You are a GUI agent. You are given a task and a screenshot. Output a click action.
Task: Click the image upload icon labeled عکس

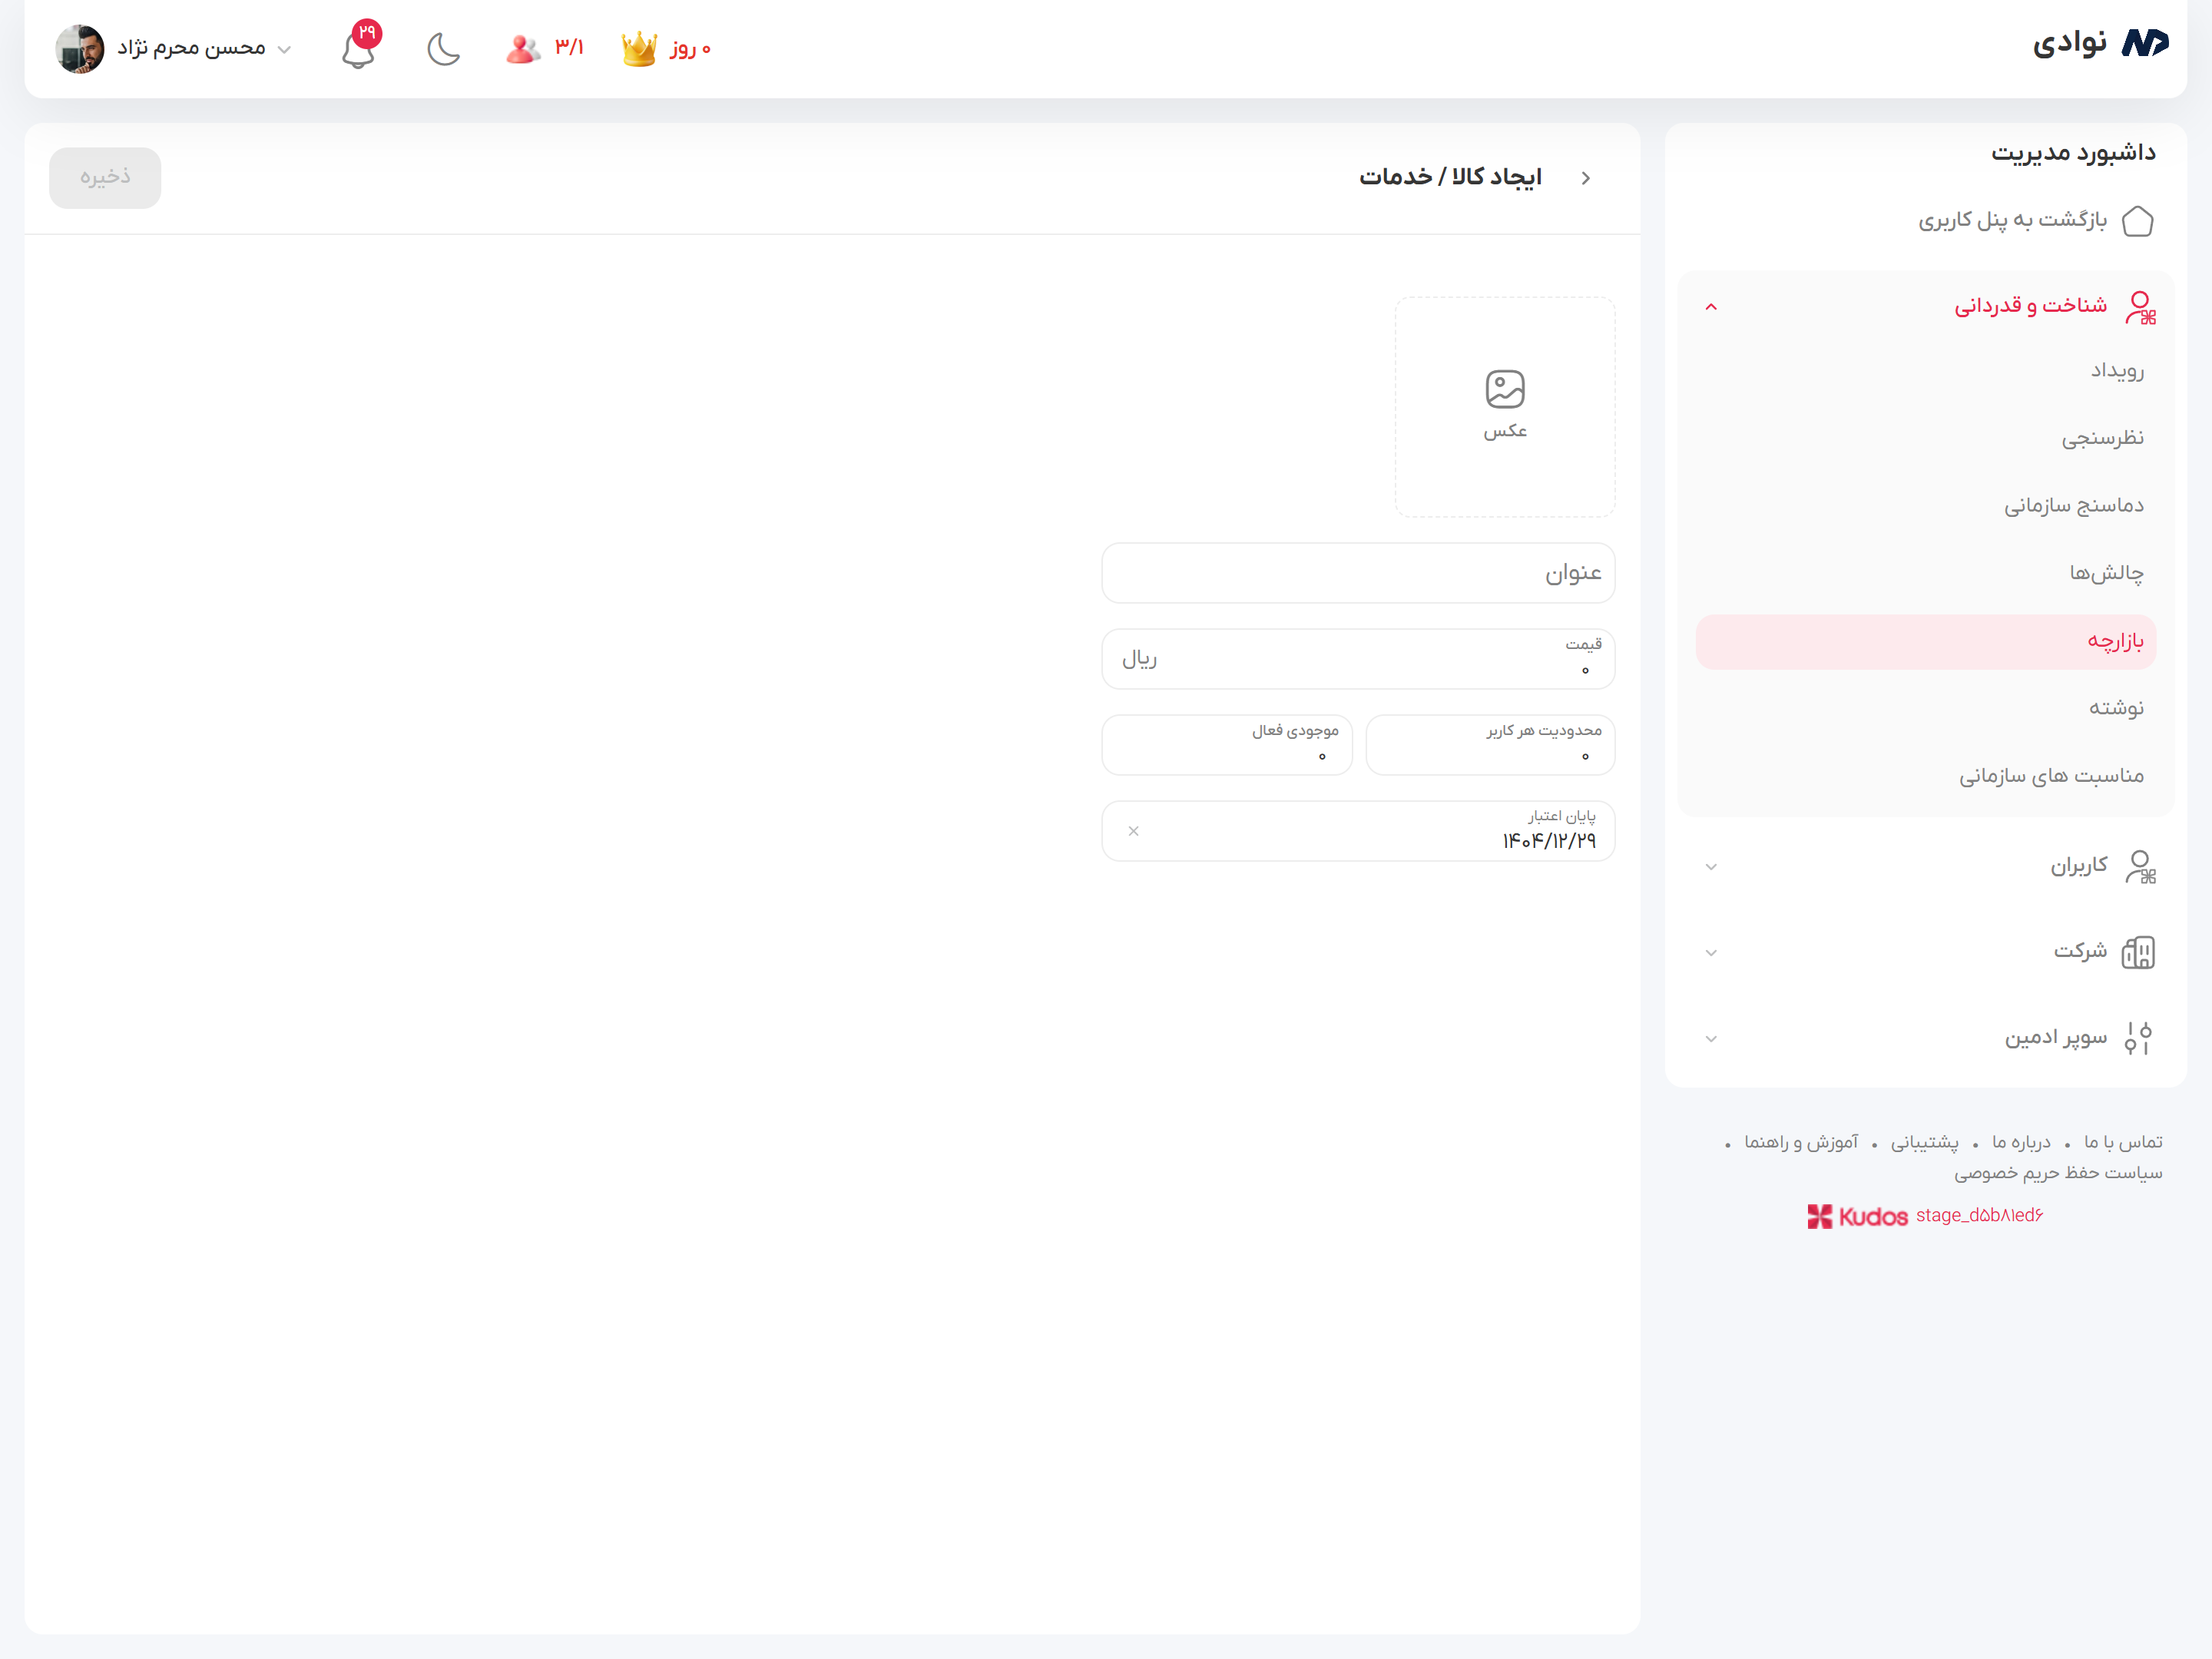[1504, 390]
